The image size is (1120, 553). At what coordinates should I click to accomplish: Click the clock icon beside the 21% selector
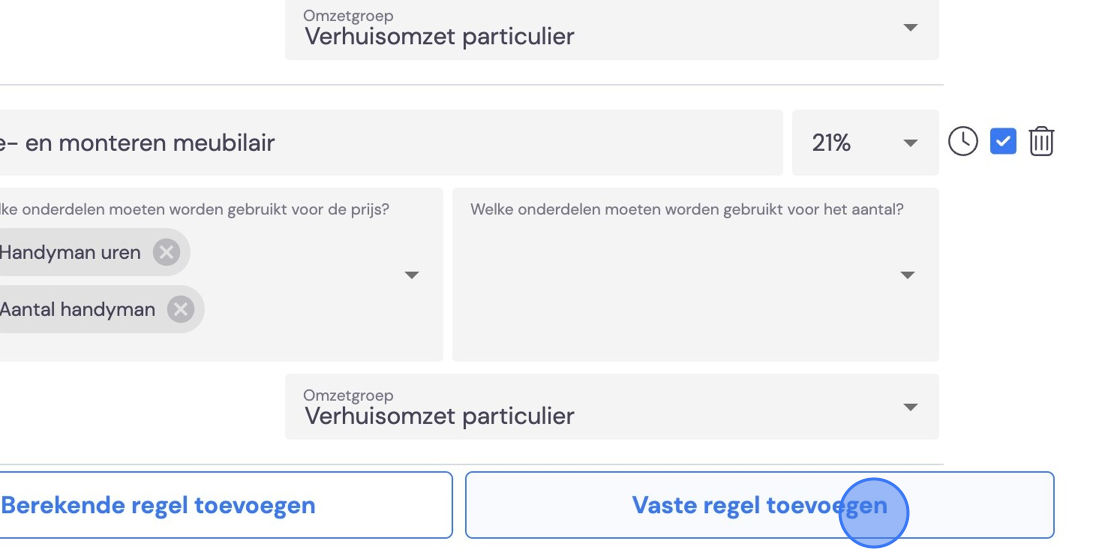(x=962, y=141)
